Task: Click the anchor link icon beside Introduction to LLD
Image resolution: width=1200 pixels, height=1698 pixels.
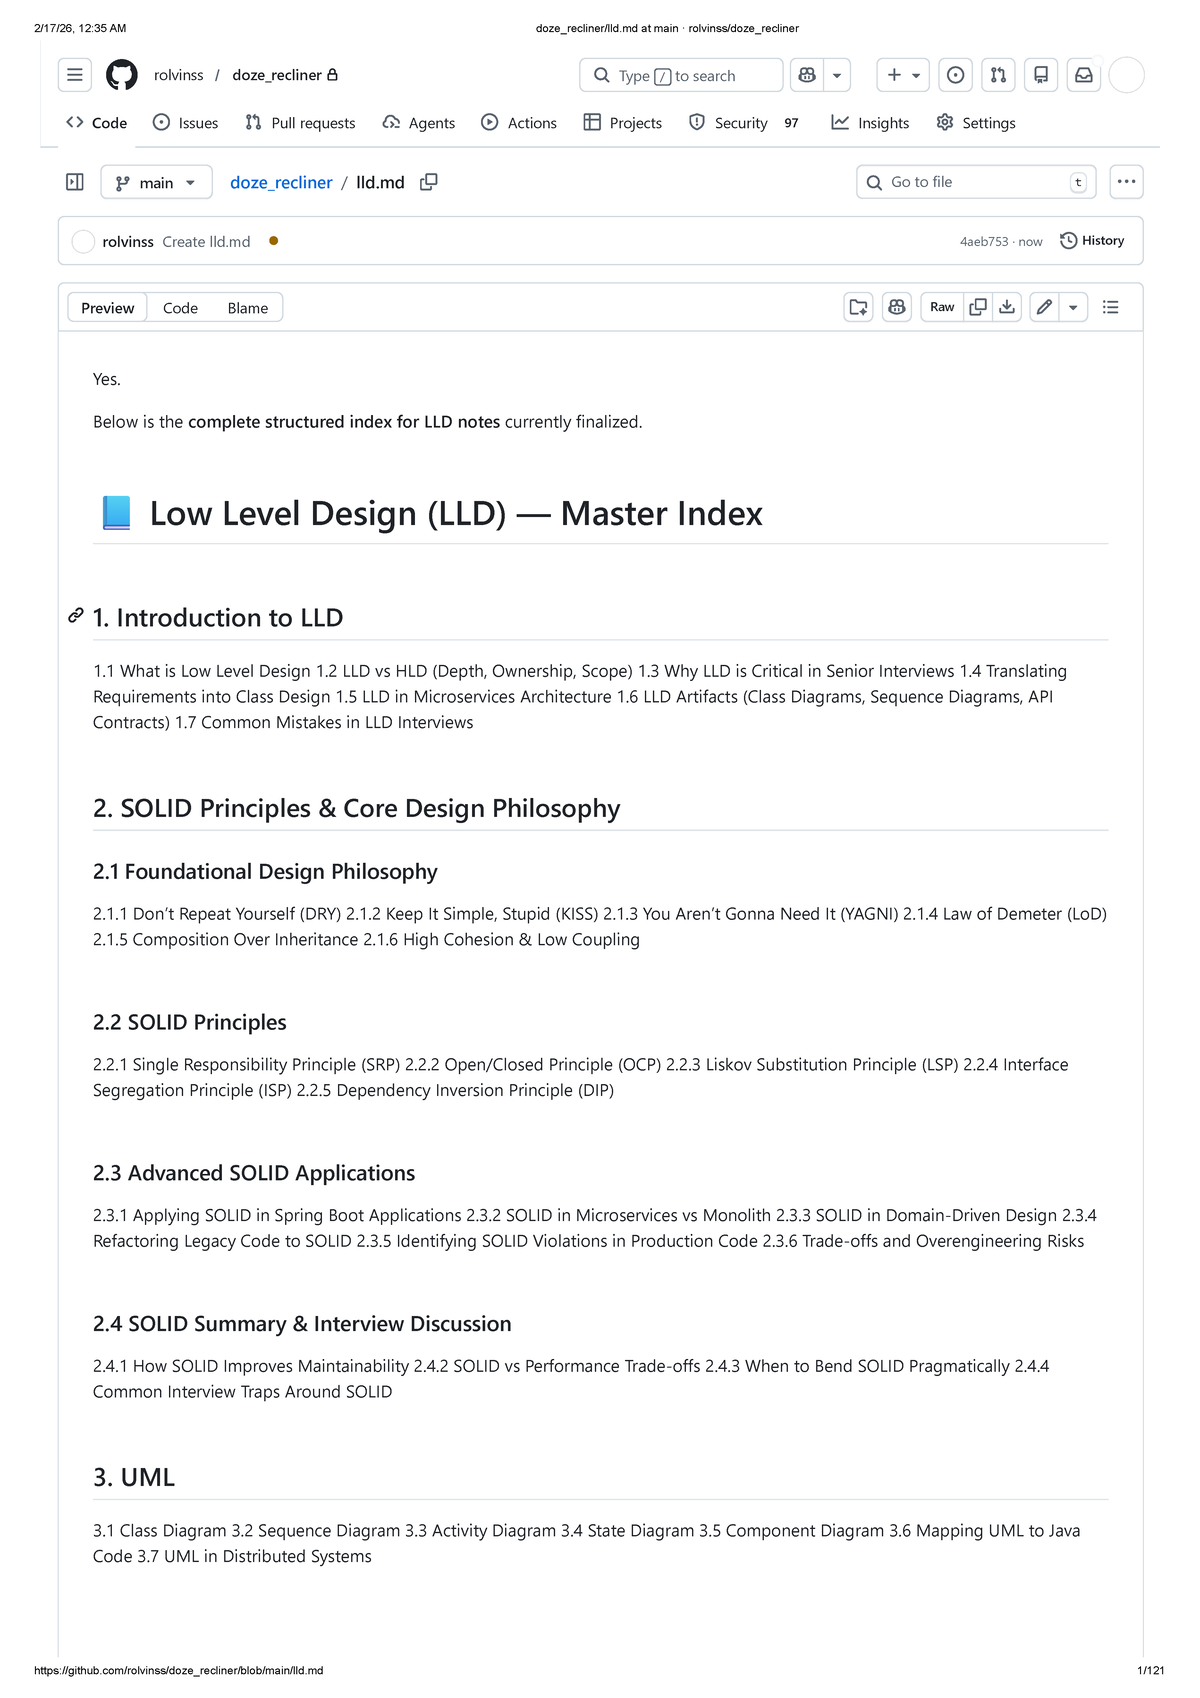Action: point(76,616)
